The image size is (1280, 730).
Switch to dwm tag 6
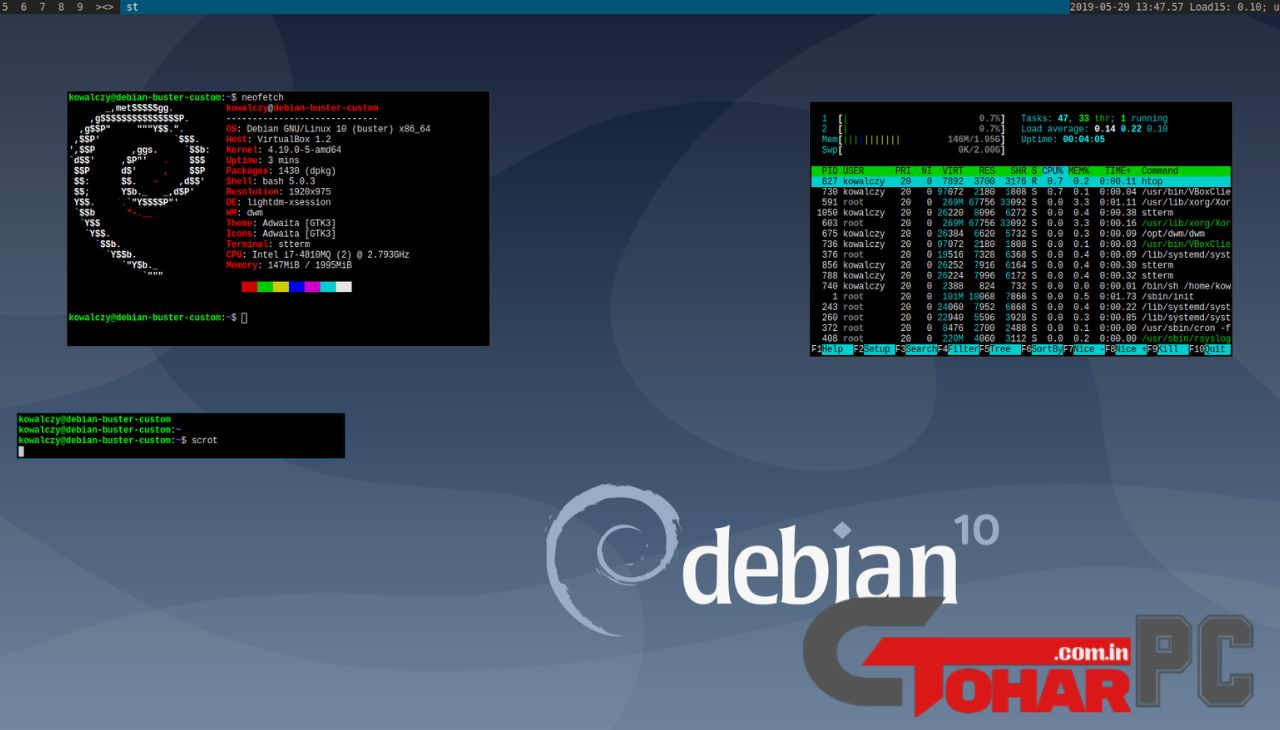click(x=24, y=7)
